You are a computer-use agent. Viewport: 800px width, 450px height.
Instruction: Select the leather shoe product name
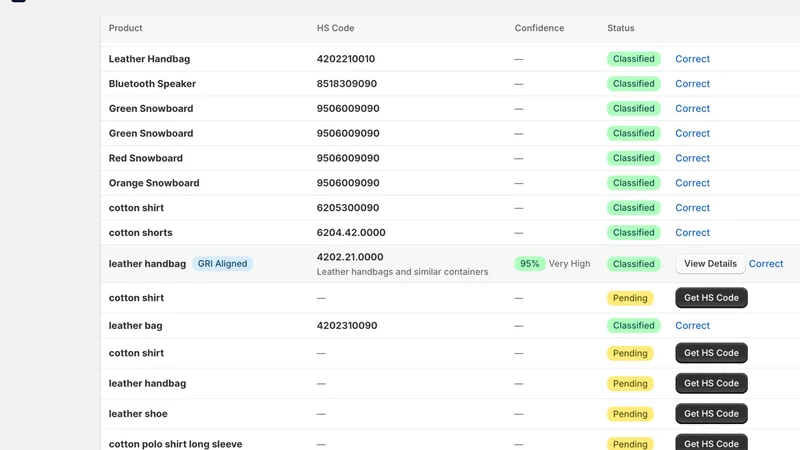pyautogui.click(x=138, y=414)
